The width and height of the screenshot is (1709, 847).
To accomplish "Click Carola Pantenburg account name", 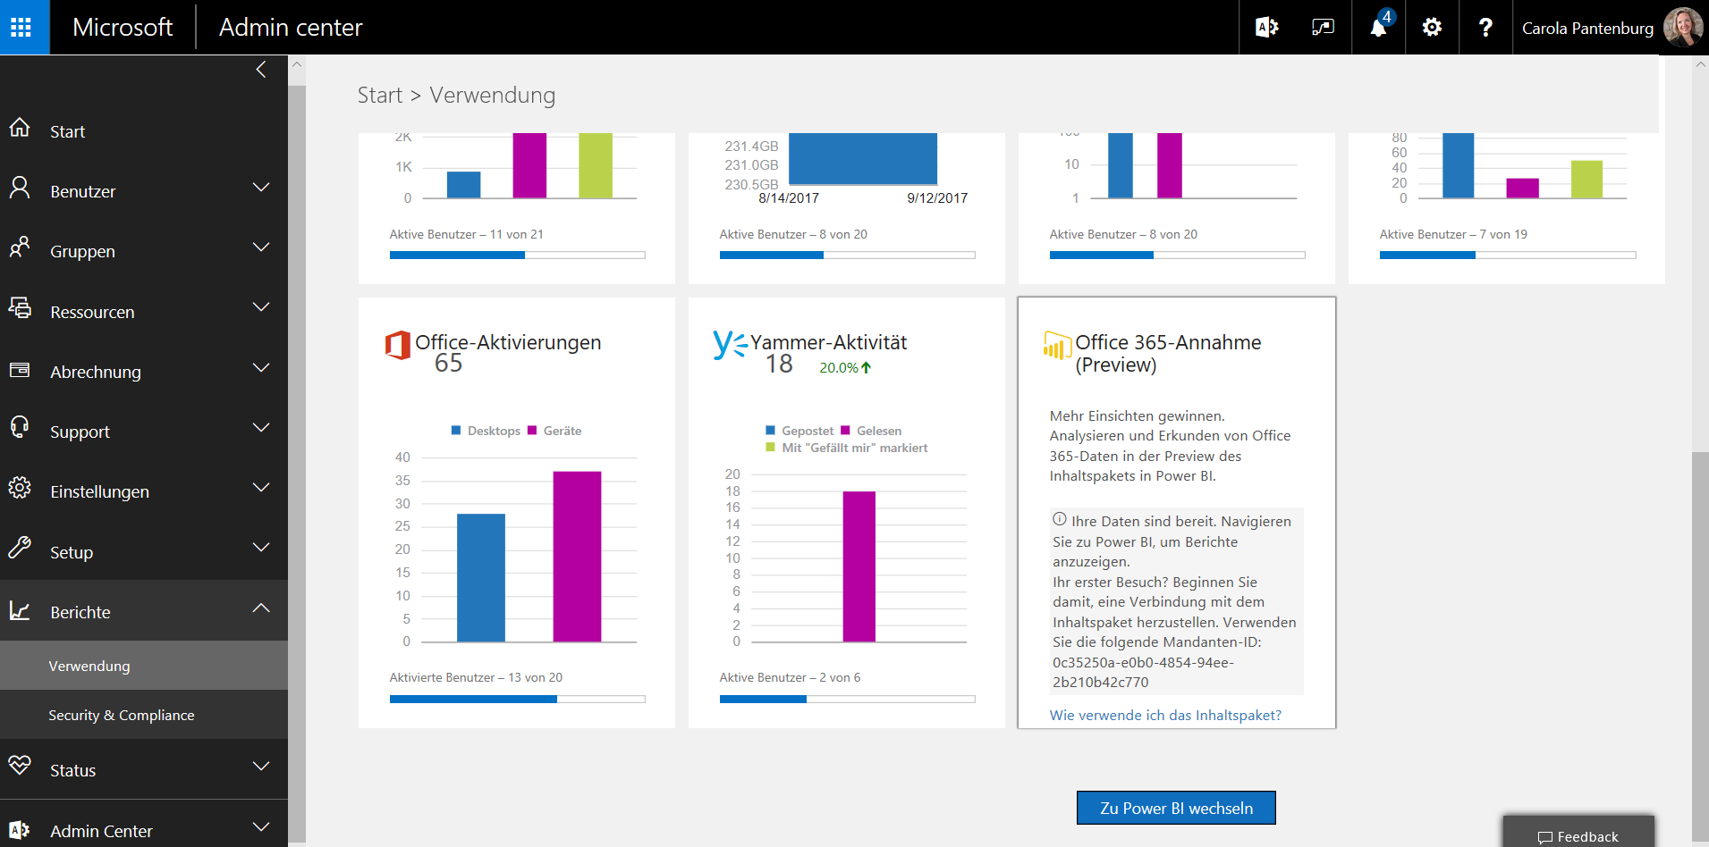I will (x=1588, y=28).
